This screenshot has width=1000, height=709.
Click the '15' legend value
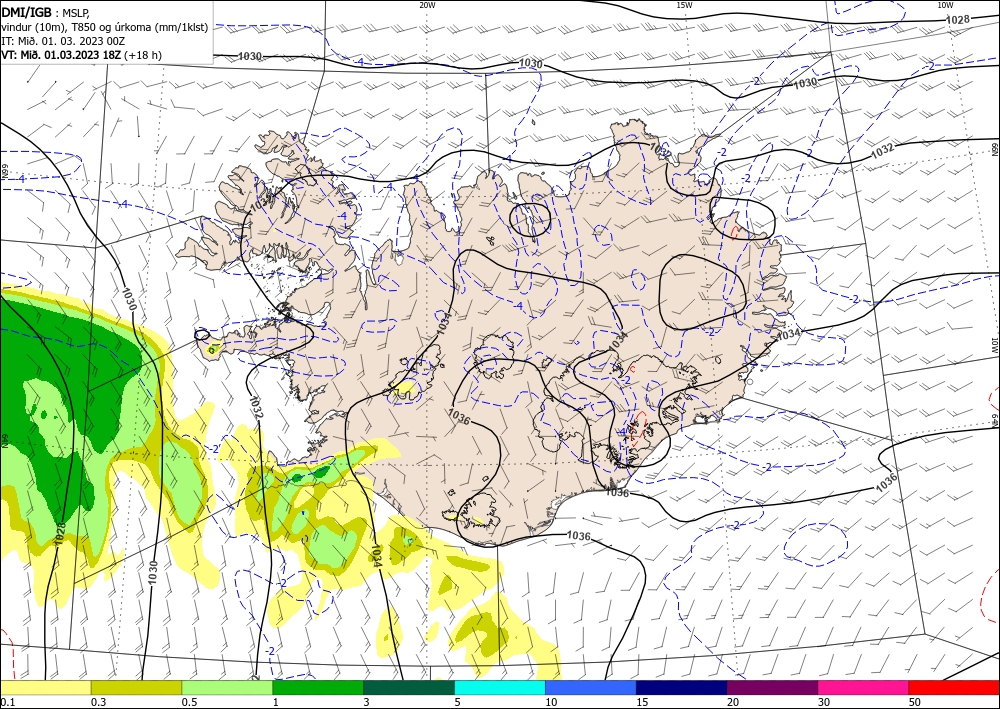click(x=642, y=702)
